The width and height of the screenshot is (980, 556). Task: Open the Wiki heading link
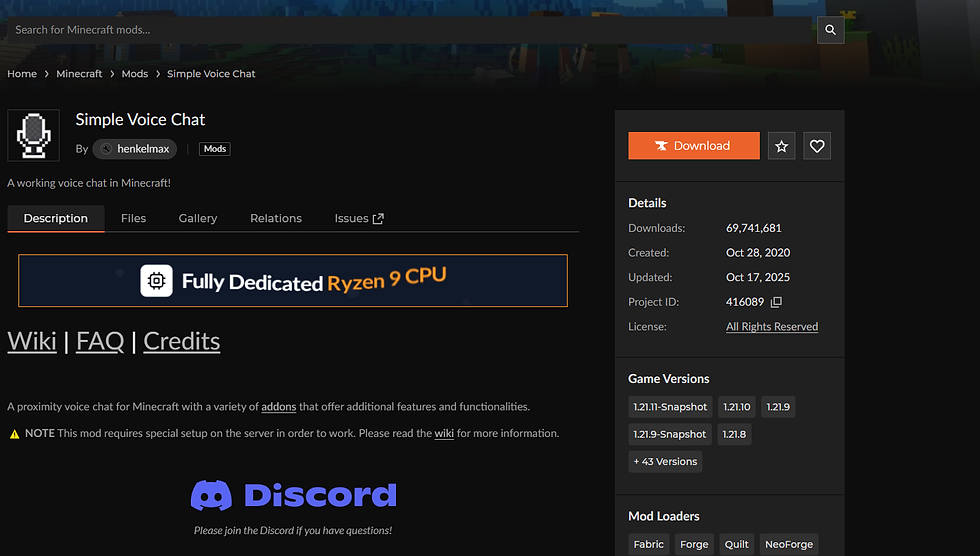point(32,341)
